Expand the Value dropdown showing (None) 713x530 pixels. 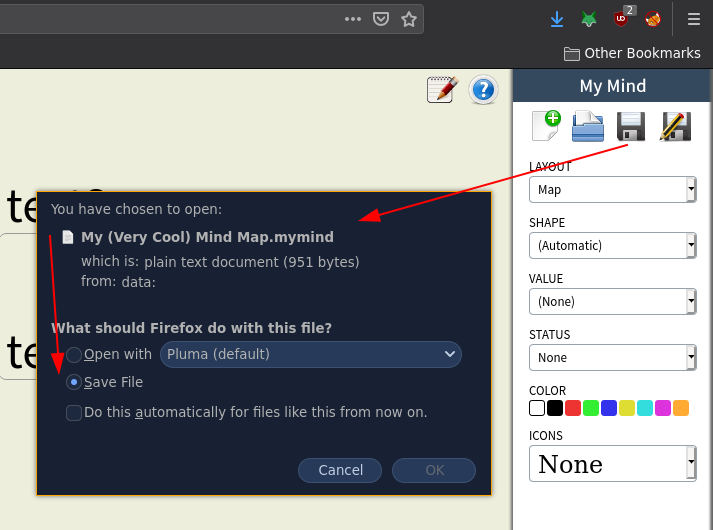point(613,301)
